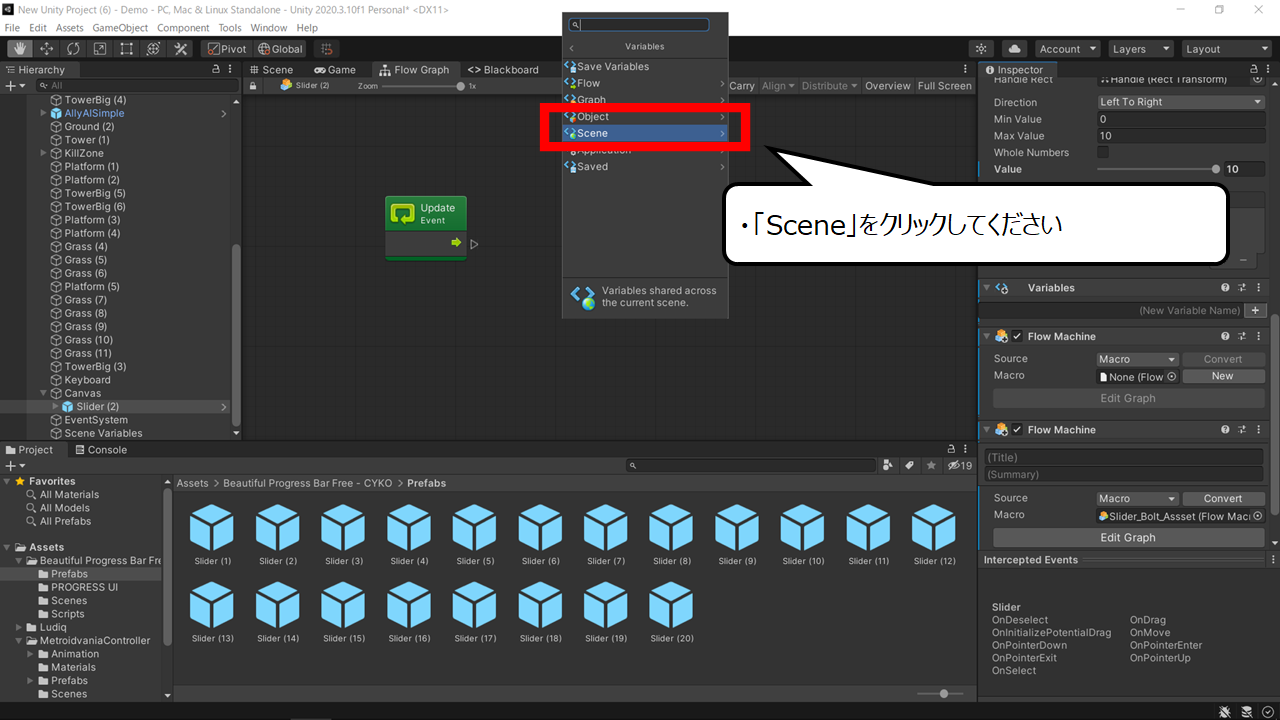Viewport: 1280px width, 720px height.
Task: Search by type icon in Project
Action: 888,465
